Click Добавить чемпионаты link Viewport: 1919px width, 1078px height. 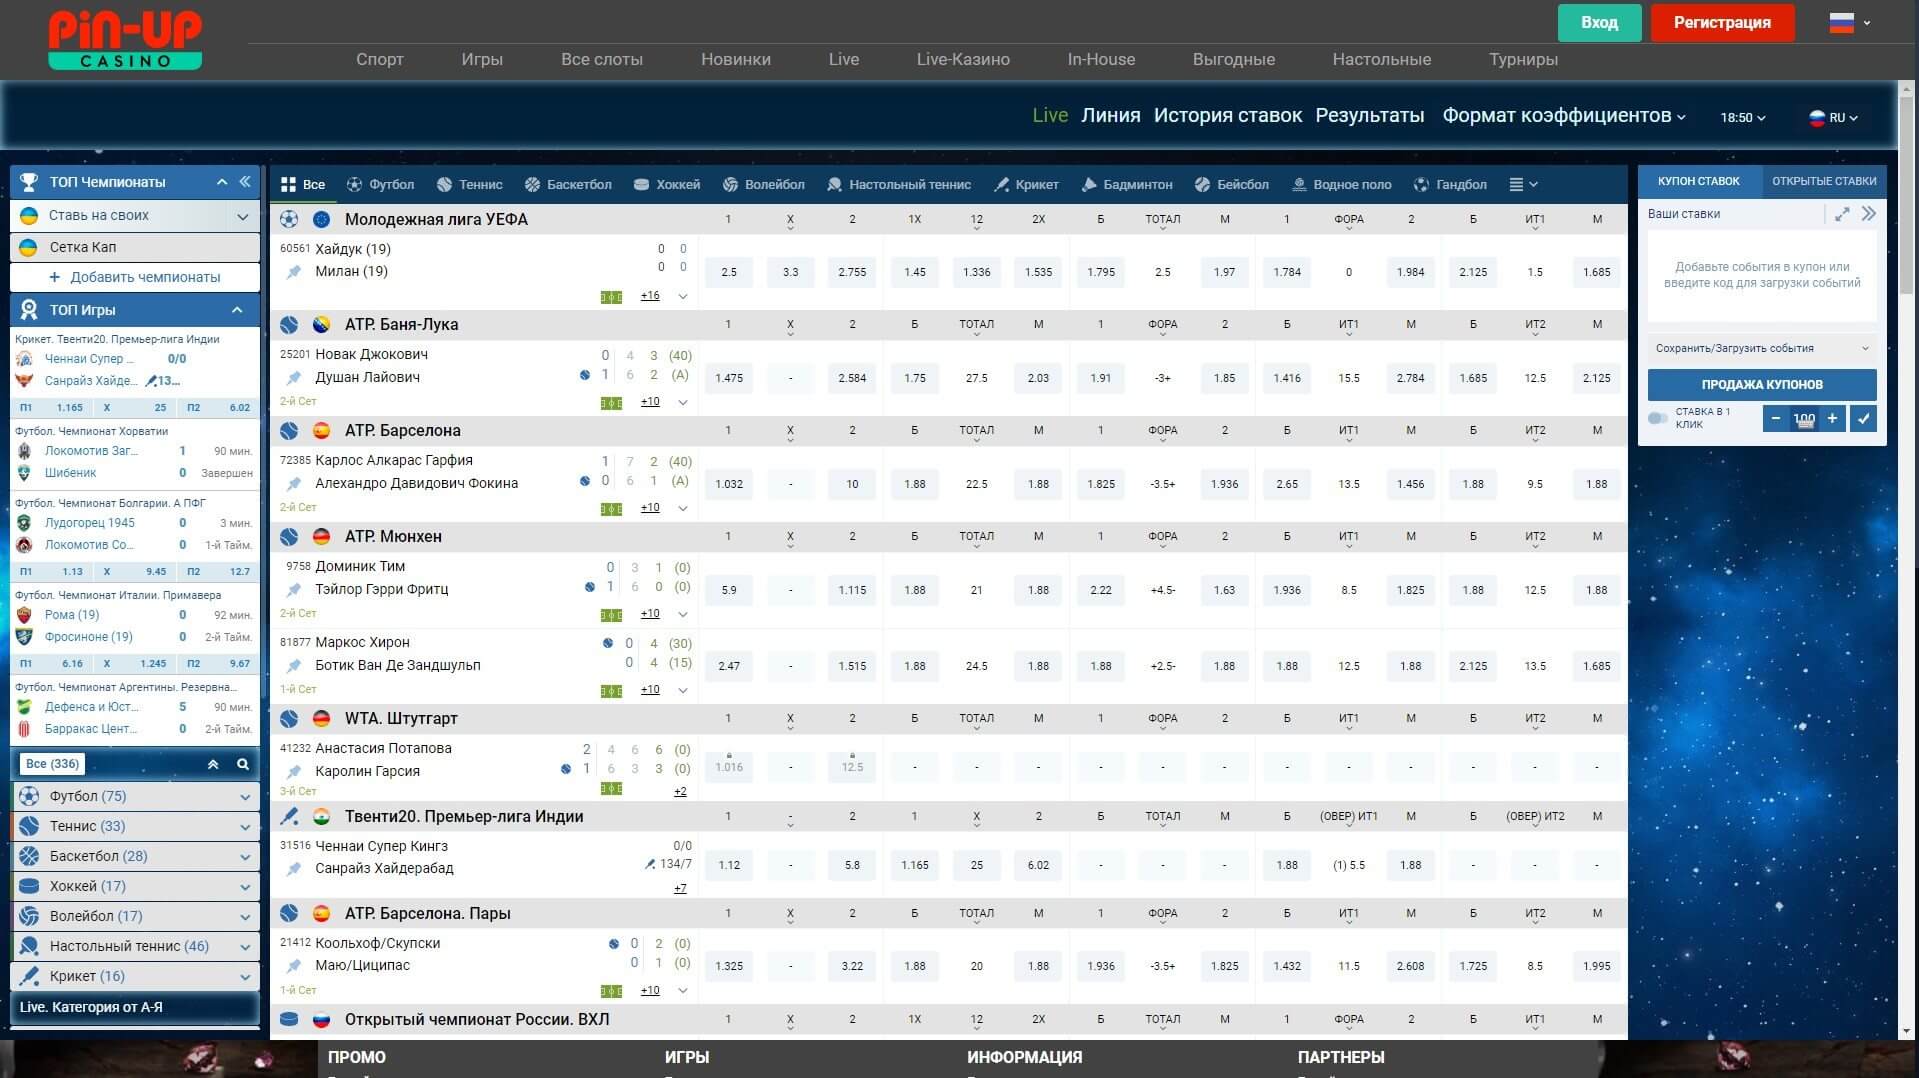[x=135, y=278]
